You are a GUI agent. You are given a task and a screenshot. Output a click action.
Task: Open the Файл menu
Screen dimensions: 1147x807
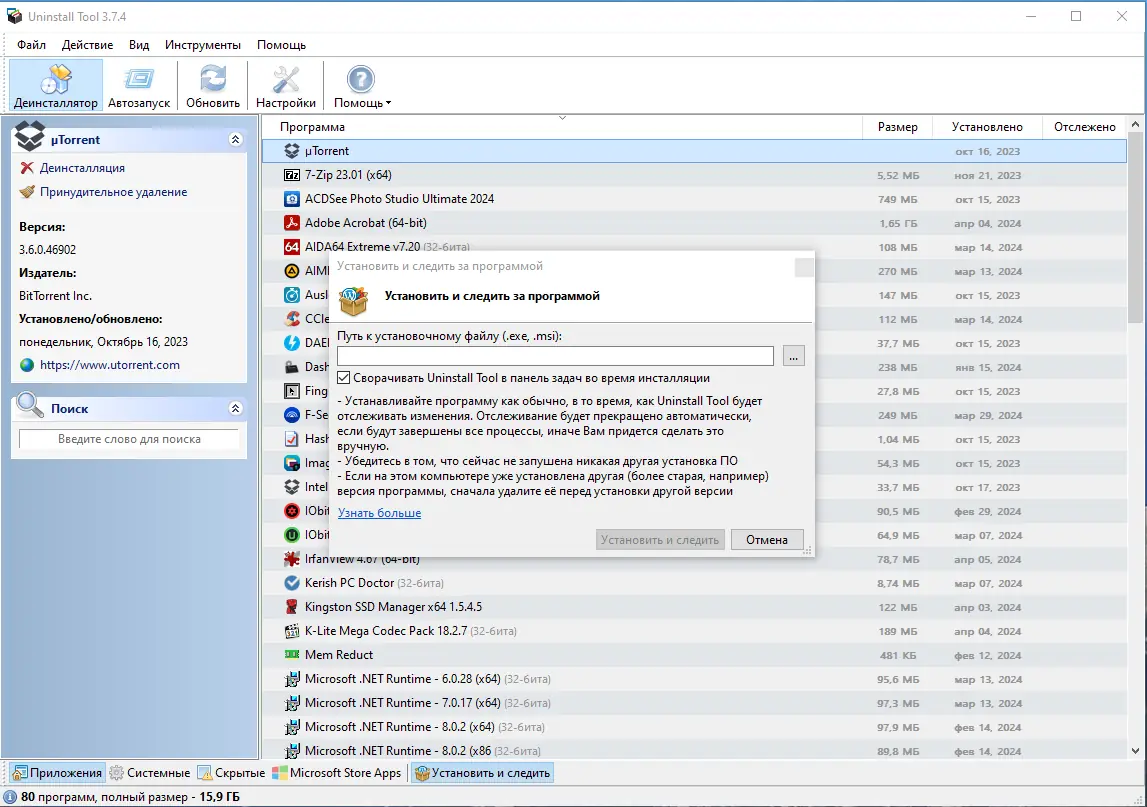(x=31, y=45)
